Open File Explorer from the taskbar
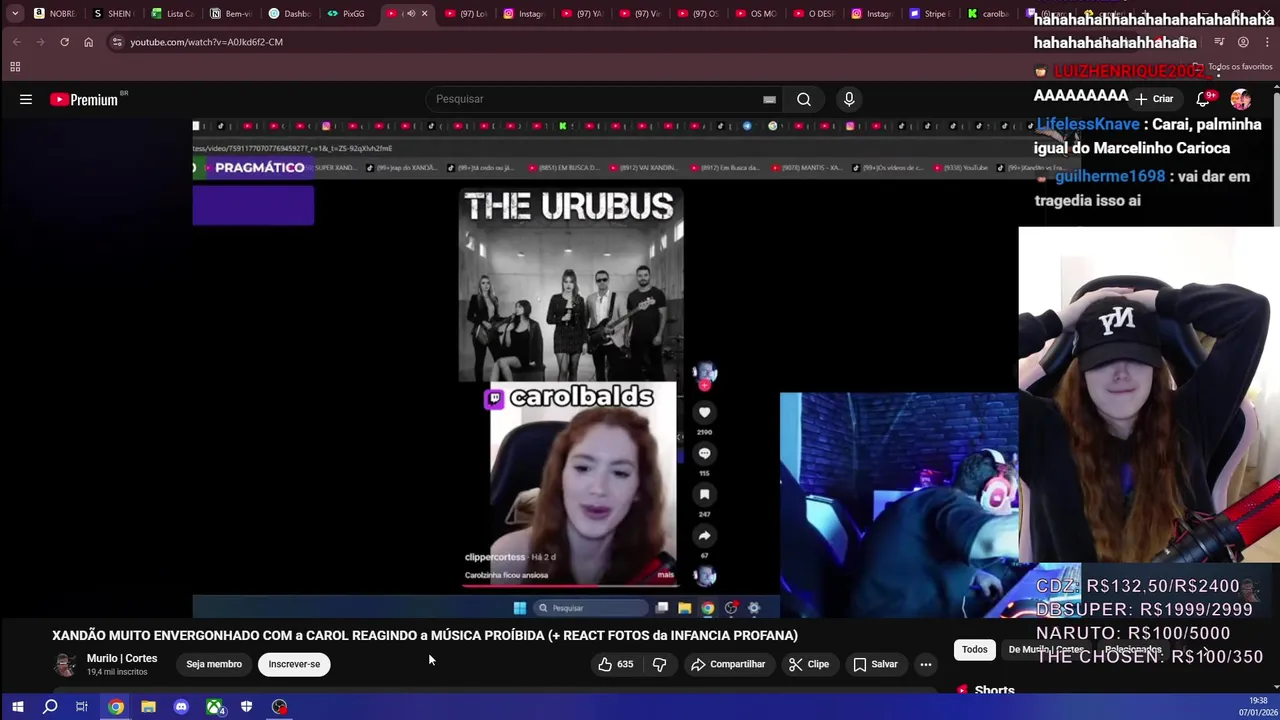1280x720 pixels. (148, 707)
